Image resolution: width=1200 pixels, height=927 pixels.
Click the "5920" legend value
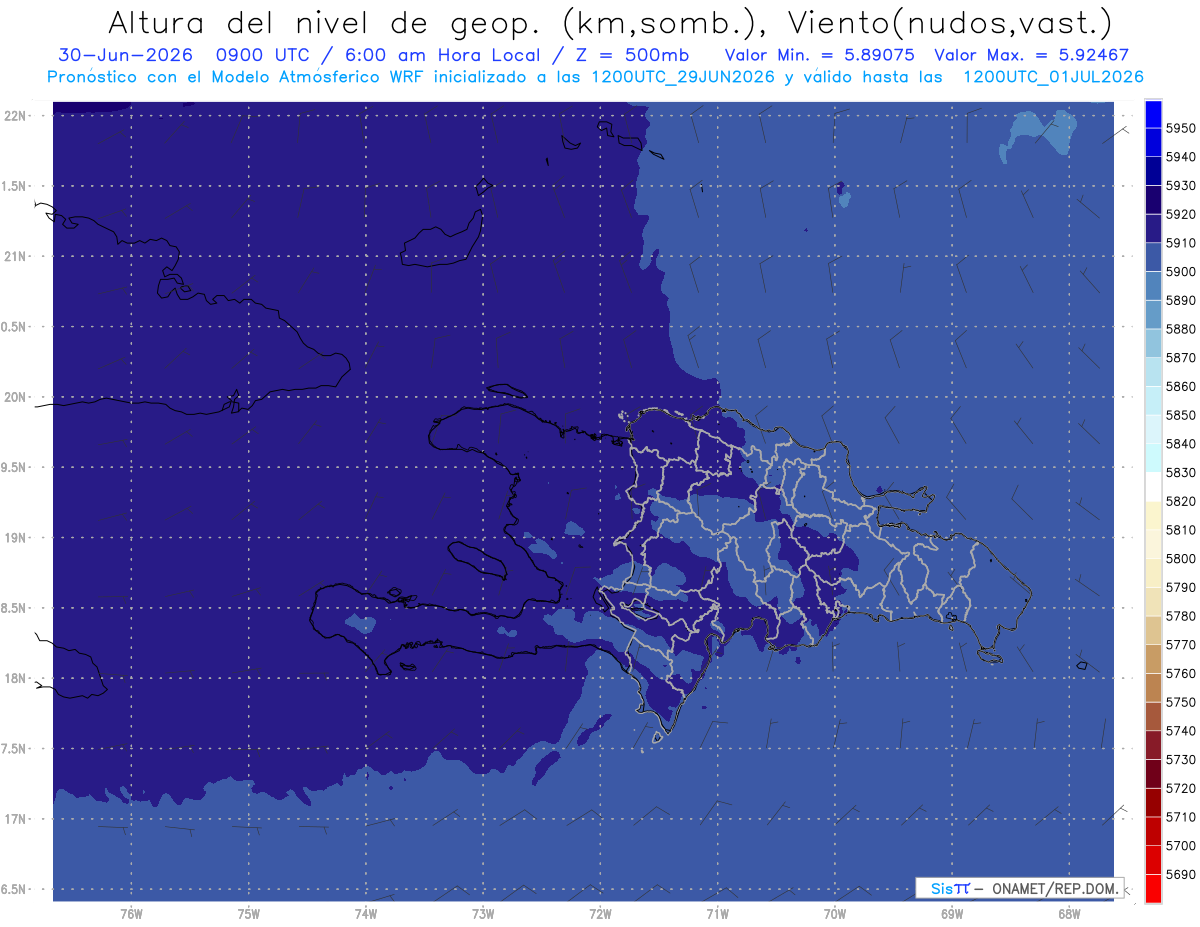point(1181,214)
